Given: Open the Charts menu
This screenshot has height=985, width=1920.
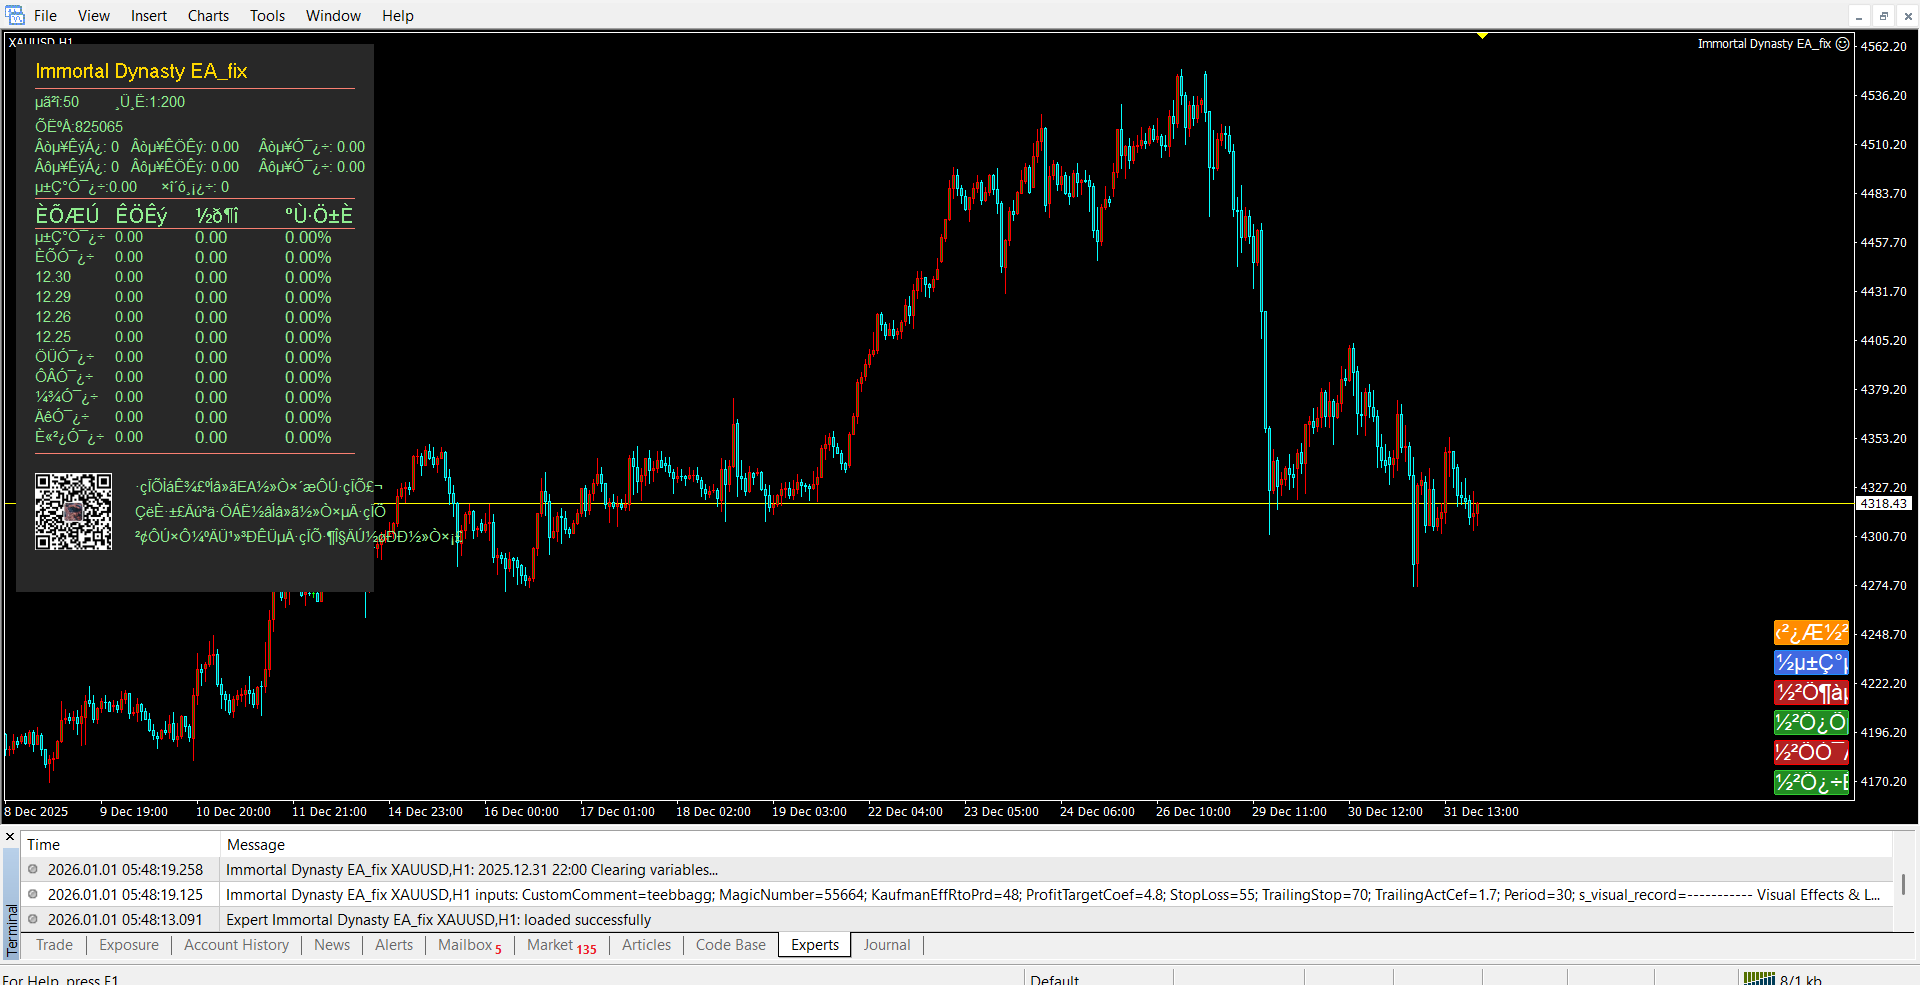Looking at the screenshot, I should 208,15.
